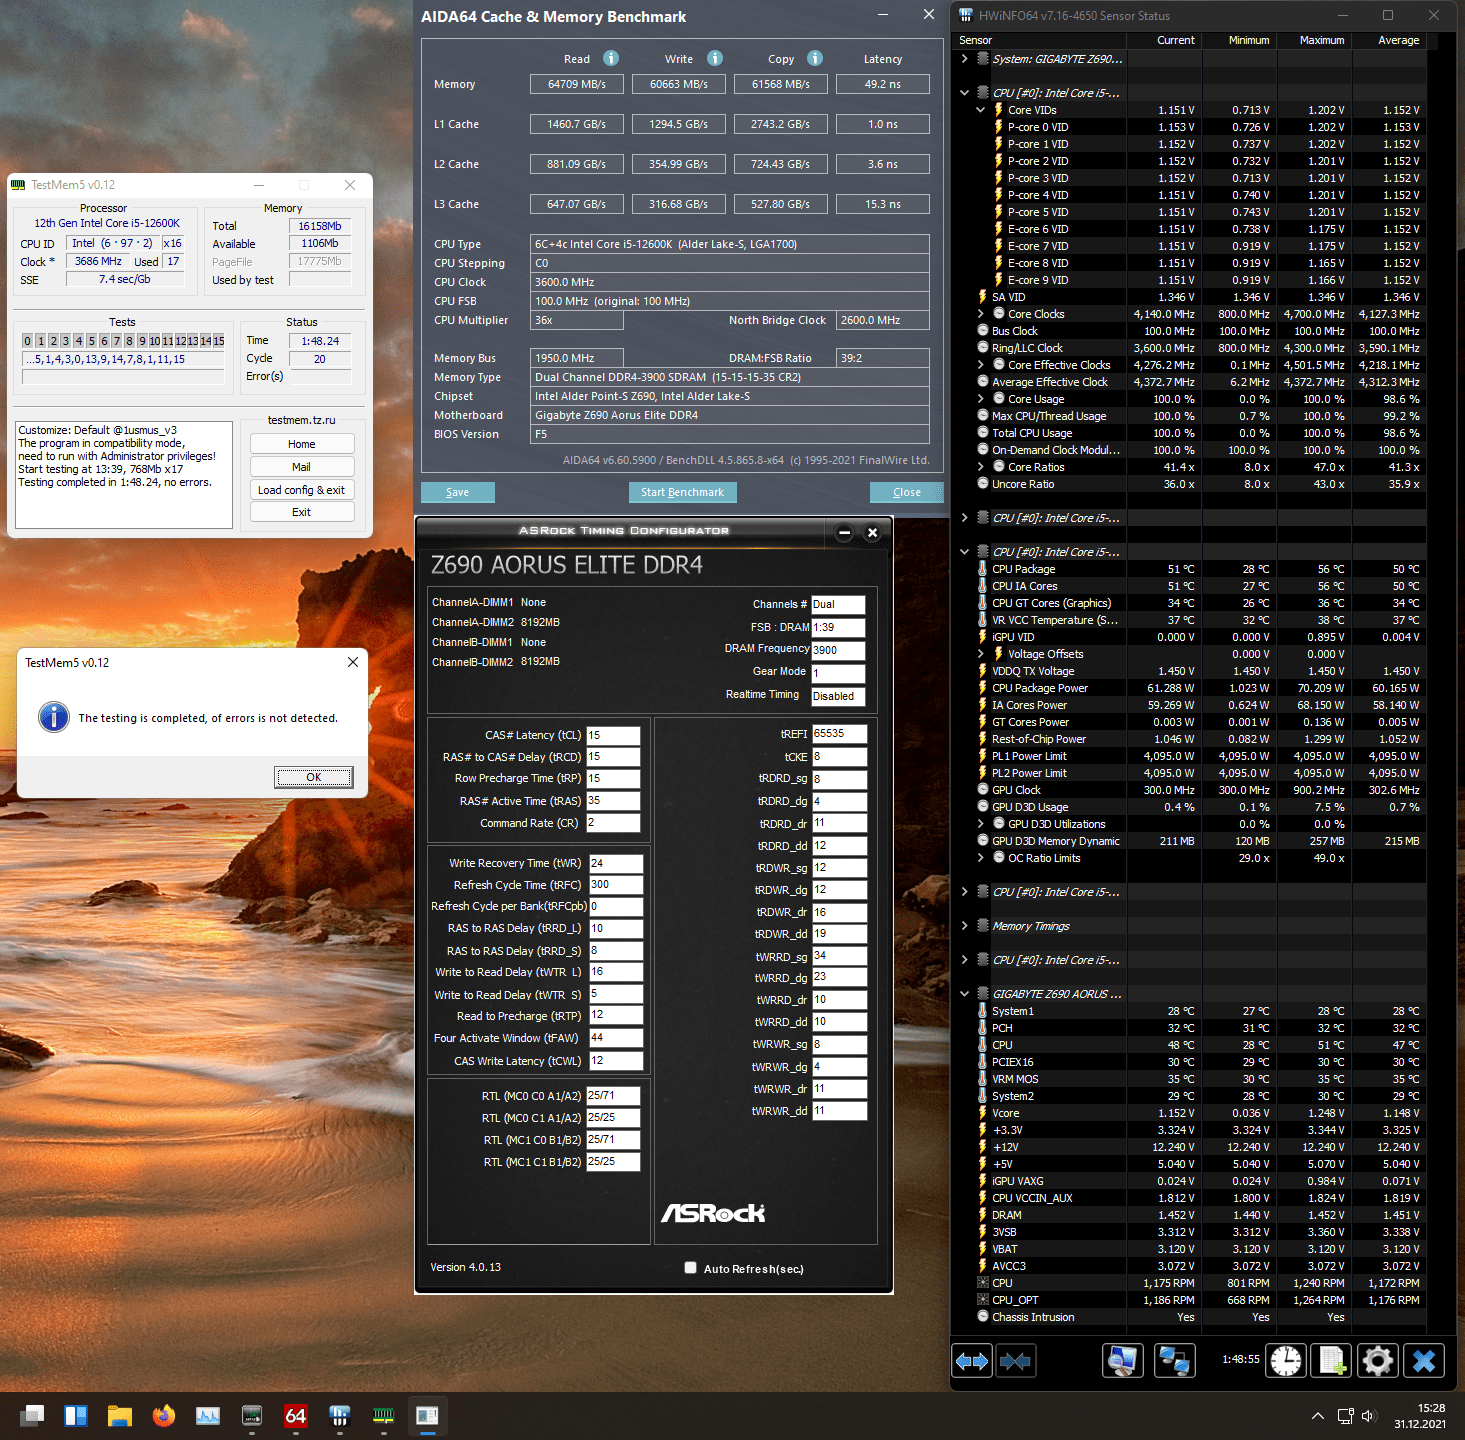Click HWiNFO Minimum column header
This screenshot has width=1465, height=1440.
click(x=1238, y=40)
